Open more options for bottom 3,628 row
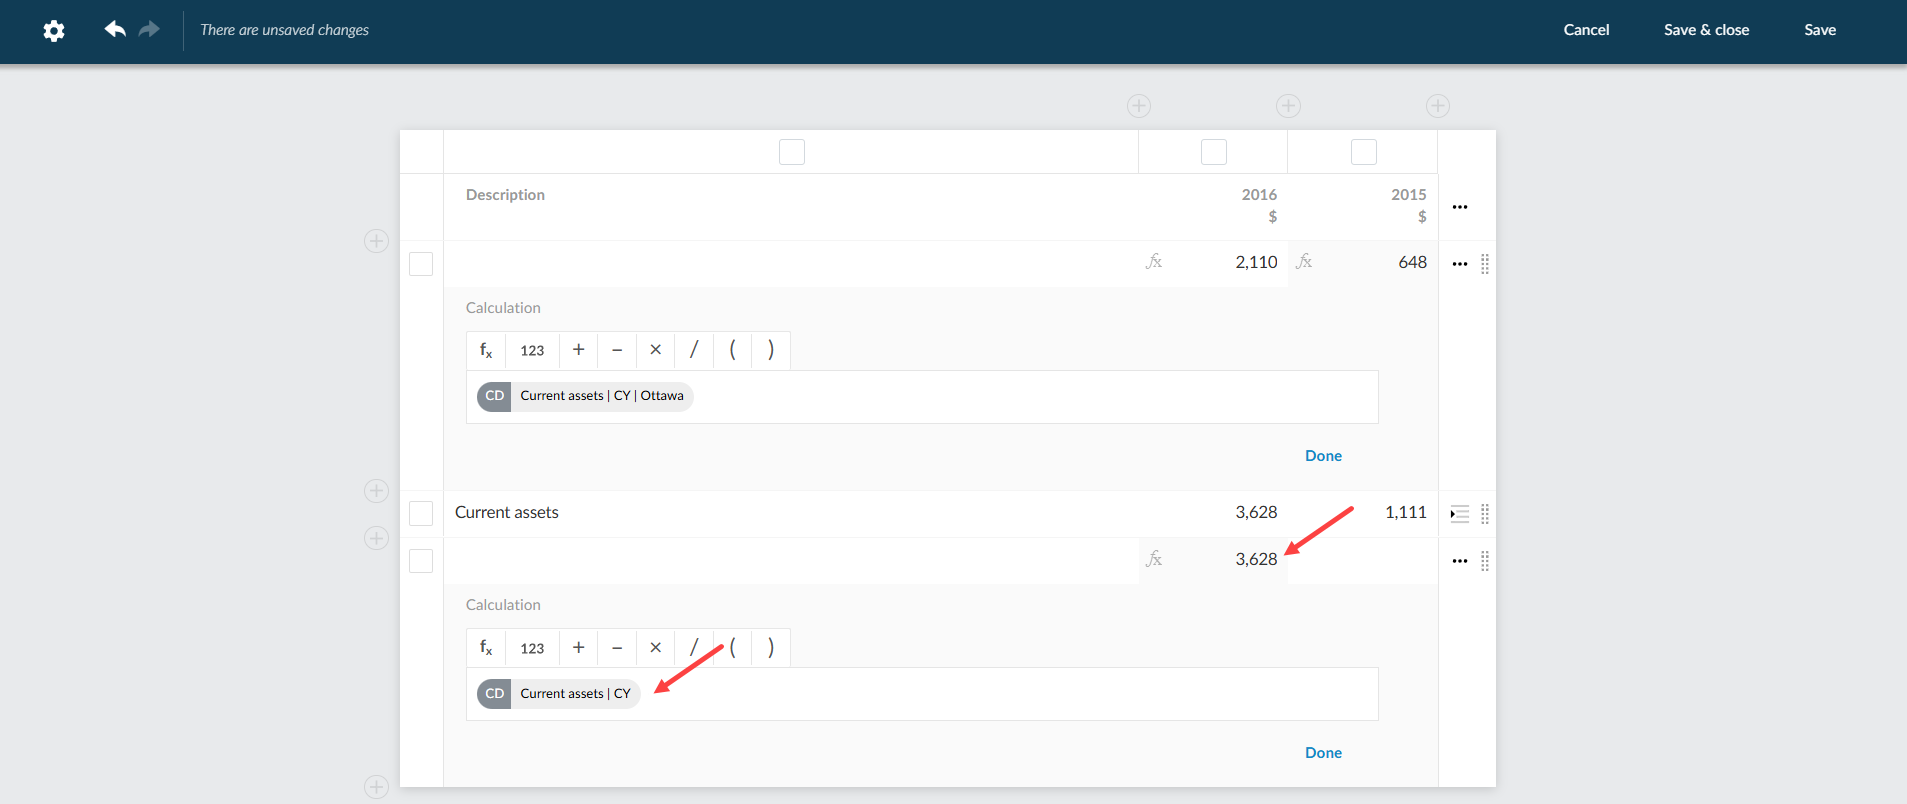The height and width of the screenshot is (804, 1907). tap(1459, 561)
